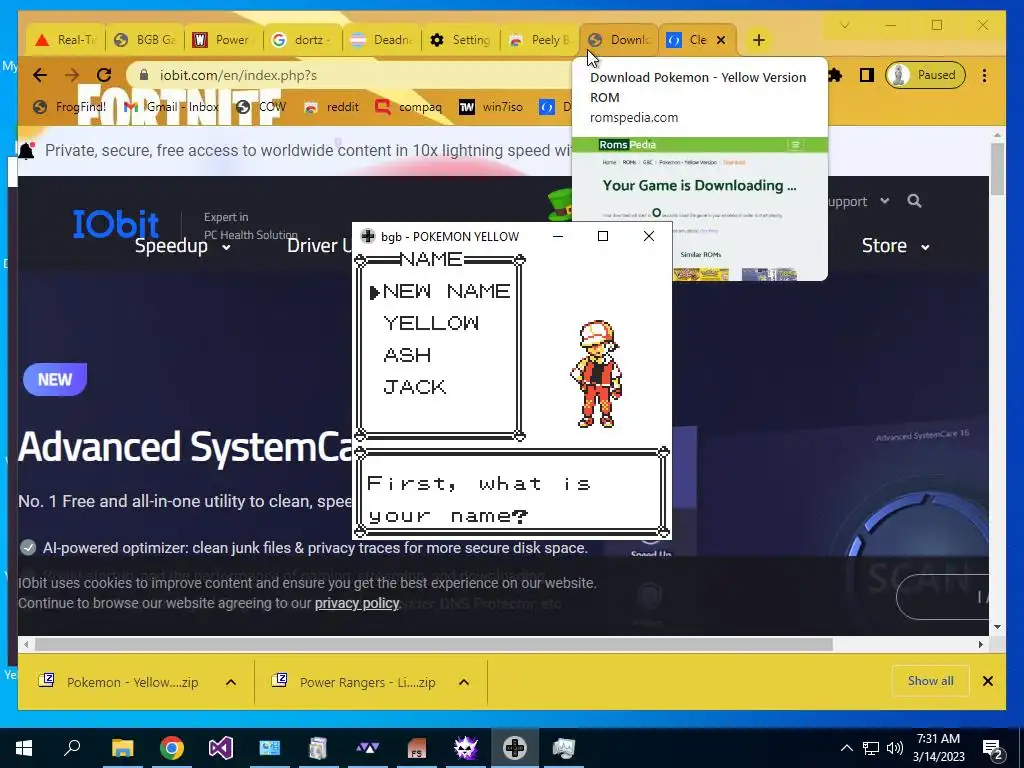The image size is (1024, 768).
Task: Open File Explorer from the taskbar
Action: 122,748
